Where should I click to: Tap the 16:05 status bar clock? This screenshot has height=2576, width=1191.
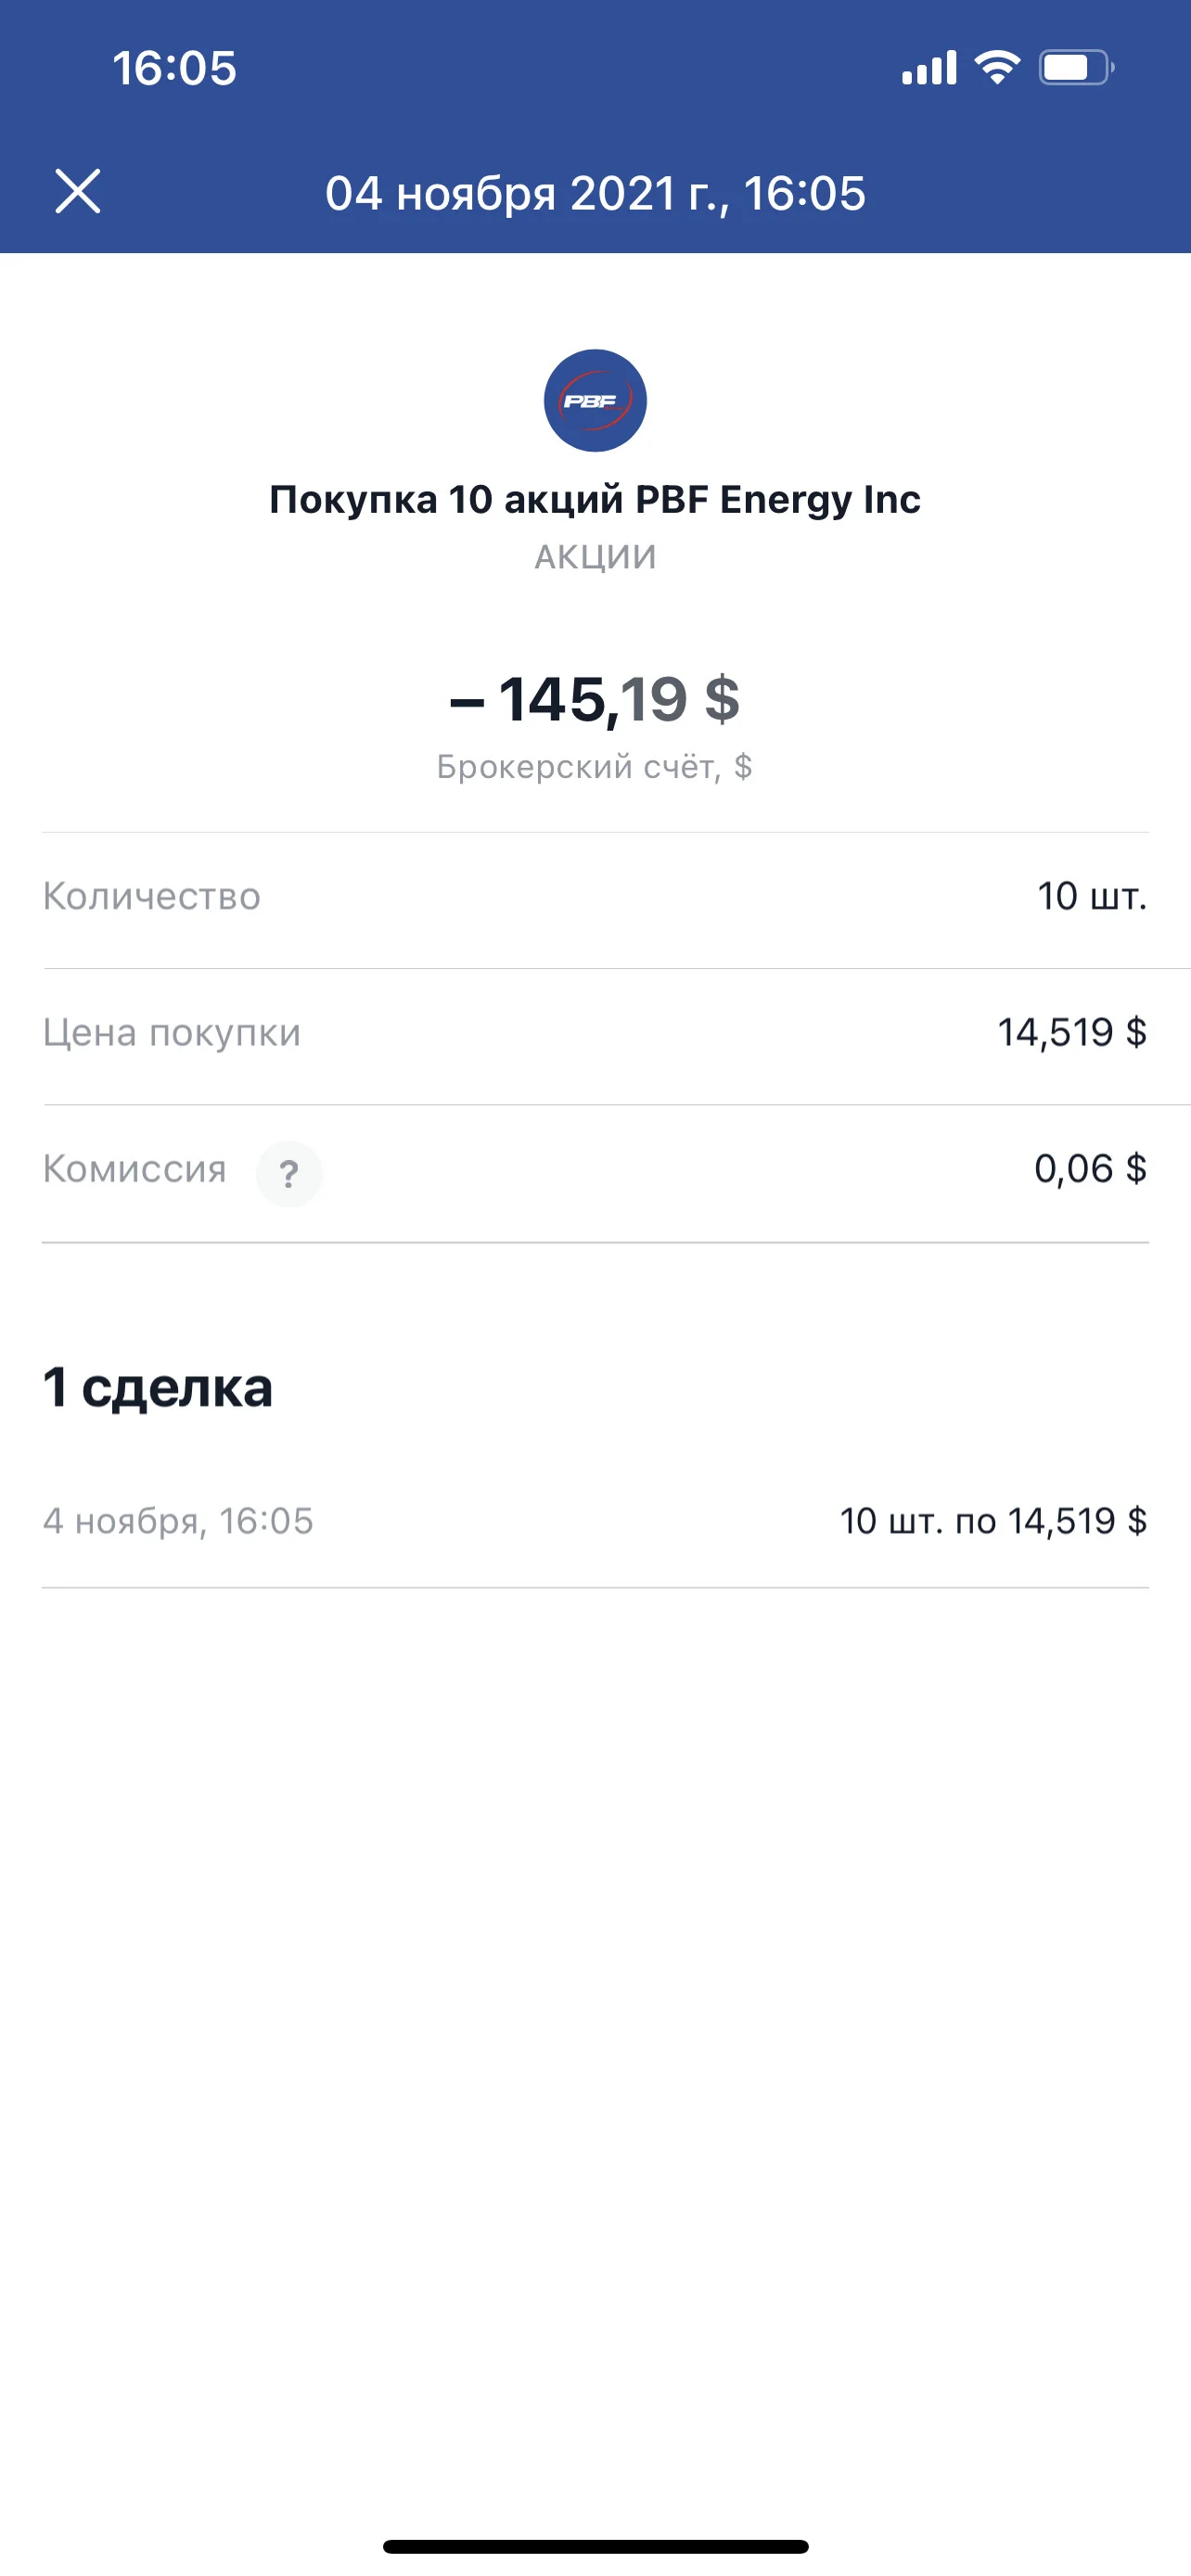(x=174, y=68)
